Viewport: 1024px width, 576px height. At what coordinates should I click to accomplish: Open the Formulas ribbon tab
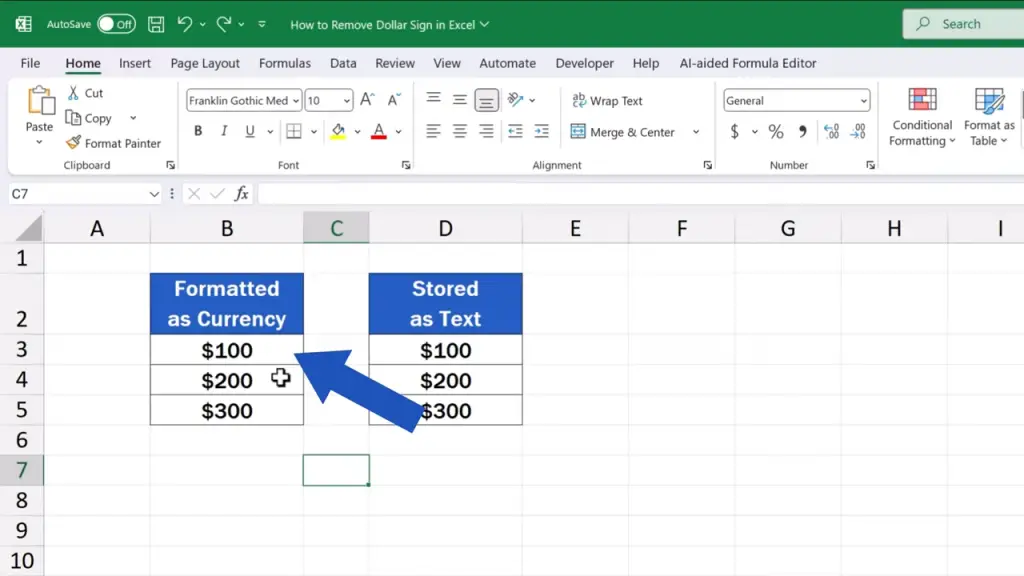(x=285, y=63)
